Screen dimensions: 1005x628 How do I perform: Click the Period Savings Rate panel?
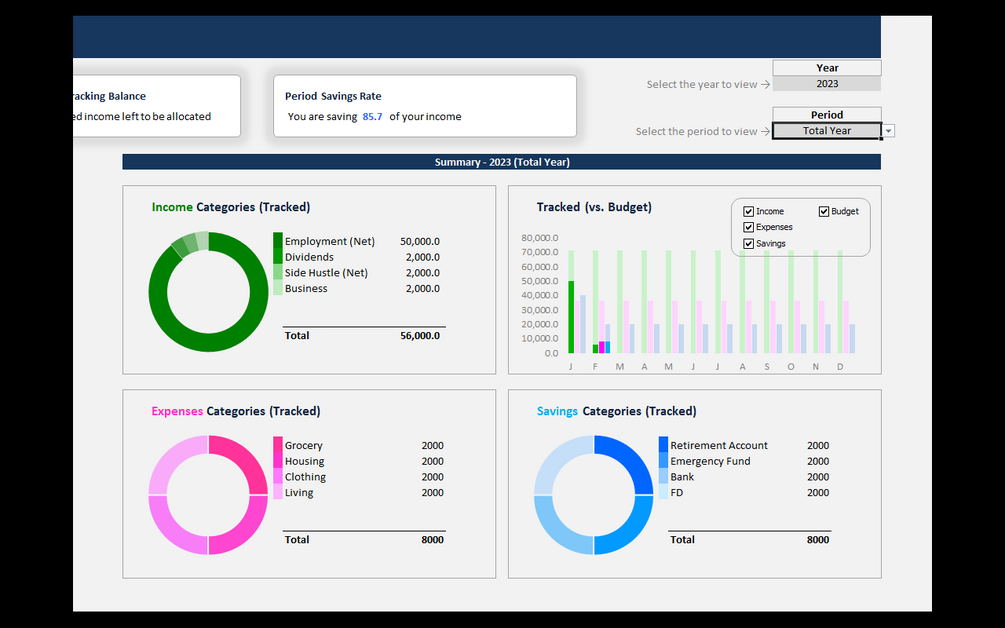[x=424, y=105]
